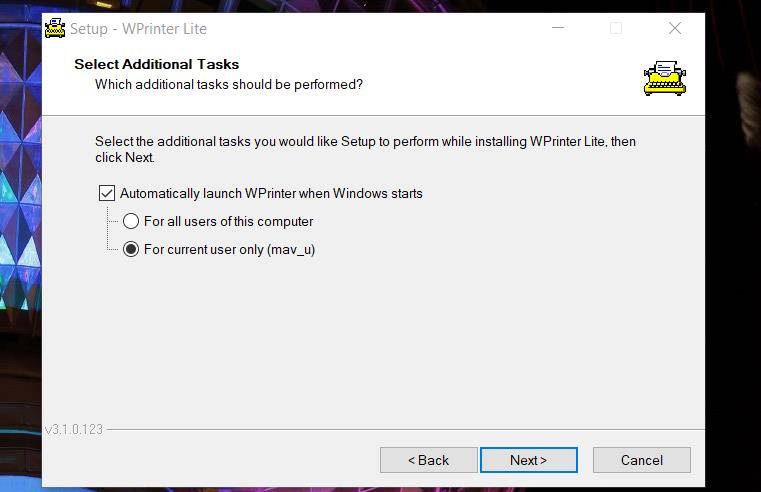The width and height of the screenshot is (761, 492).
Task: Click the 'Setup - WPrinter Lite' title text
Action: (138, 29)
